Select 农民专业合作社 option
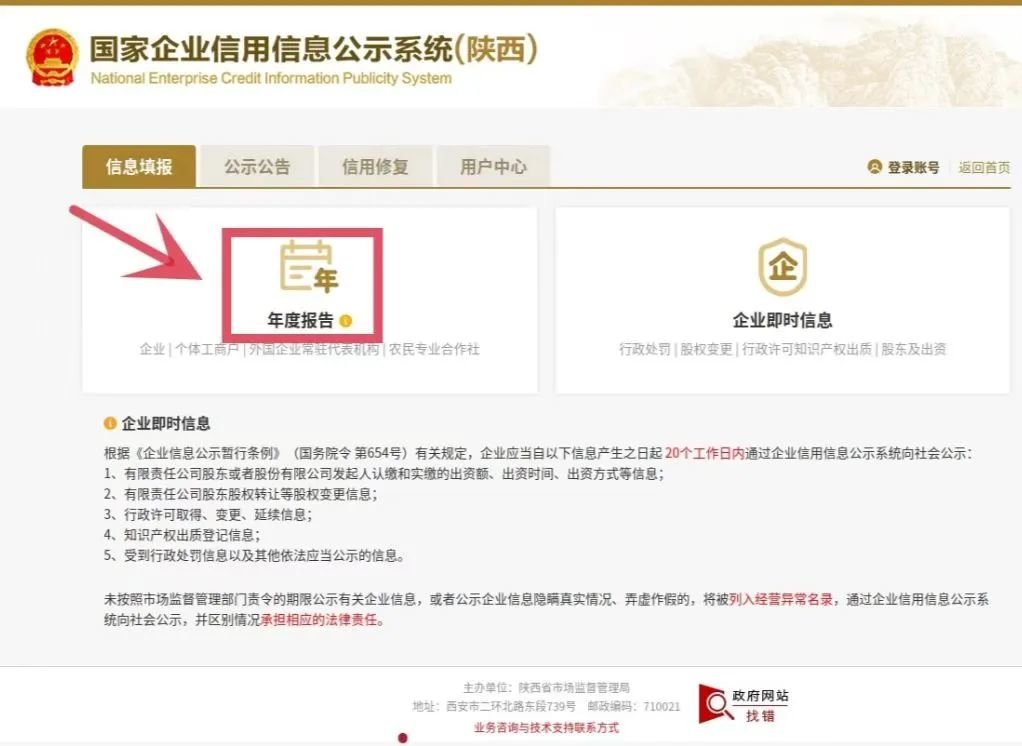 [434, 349]
